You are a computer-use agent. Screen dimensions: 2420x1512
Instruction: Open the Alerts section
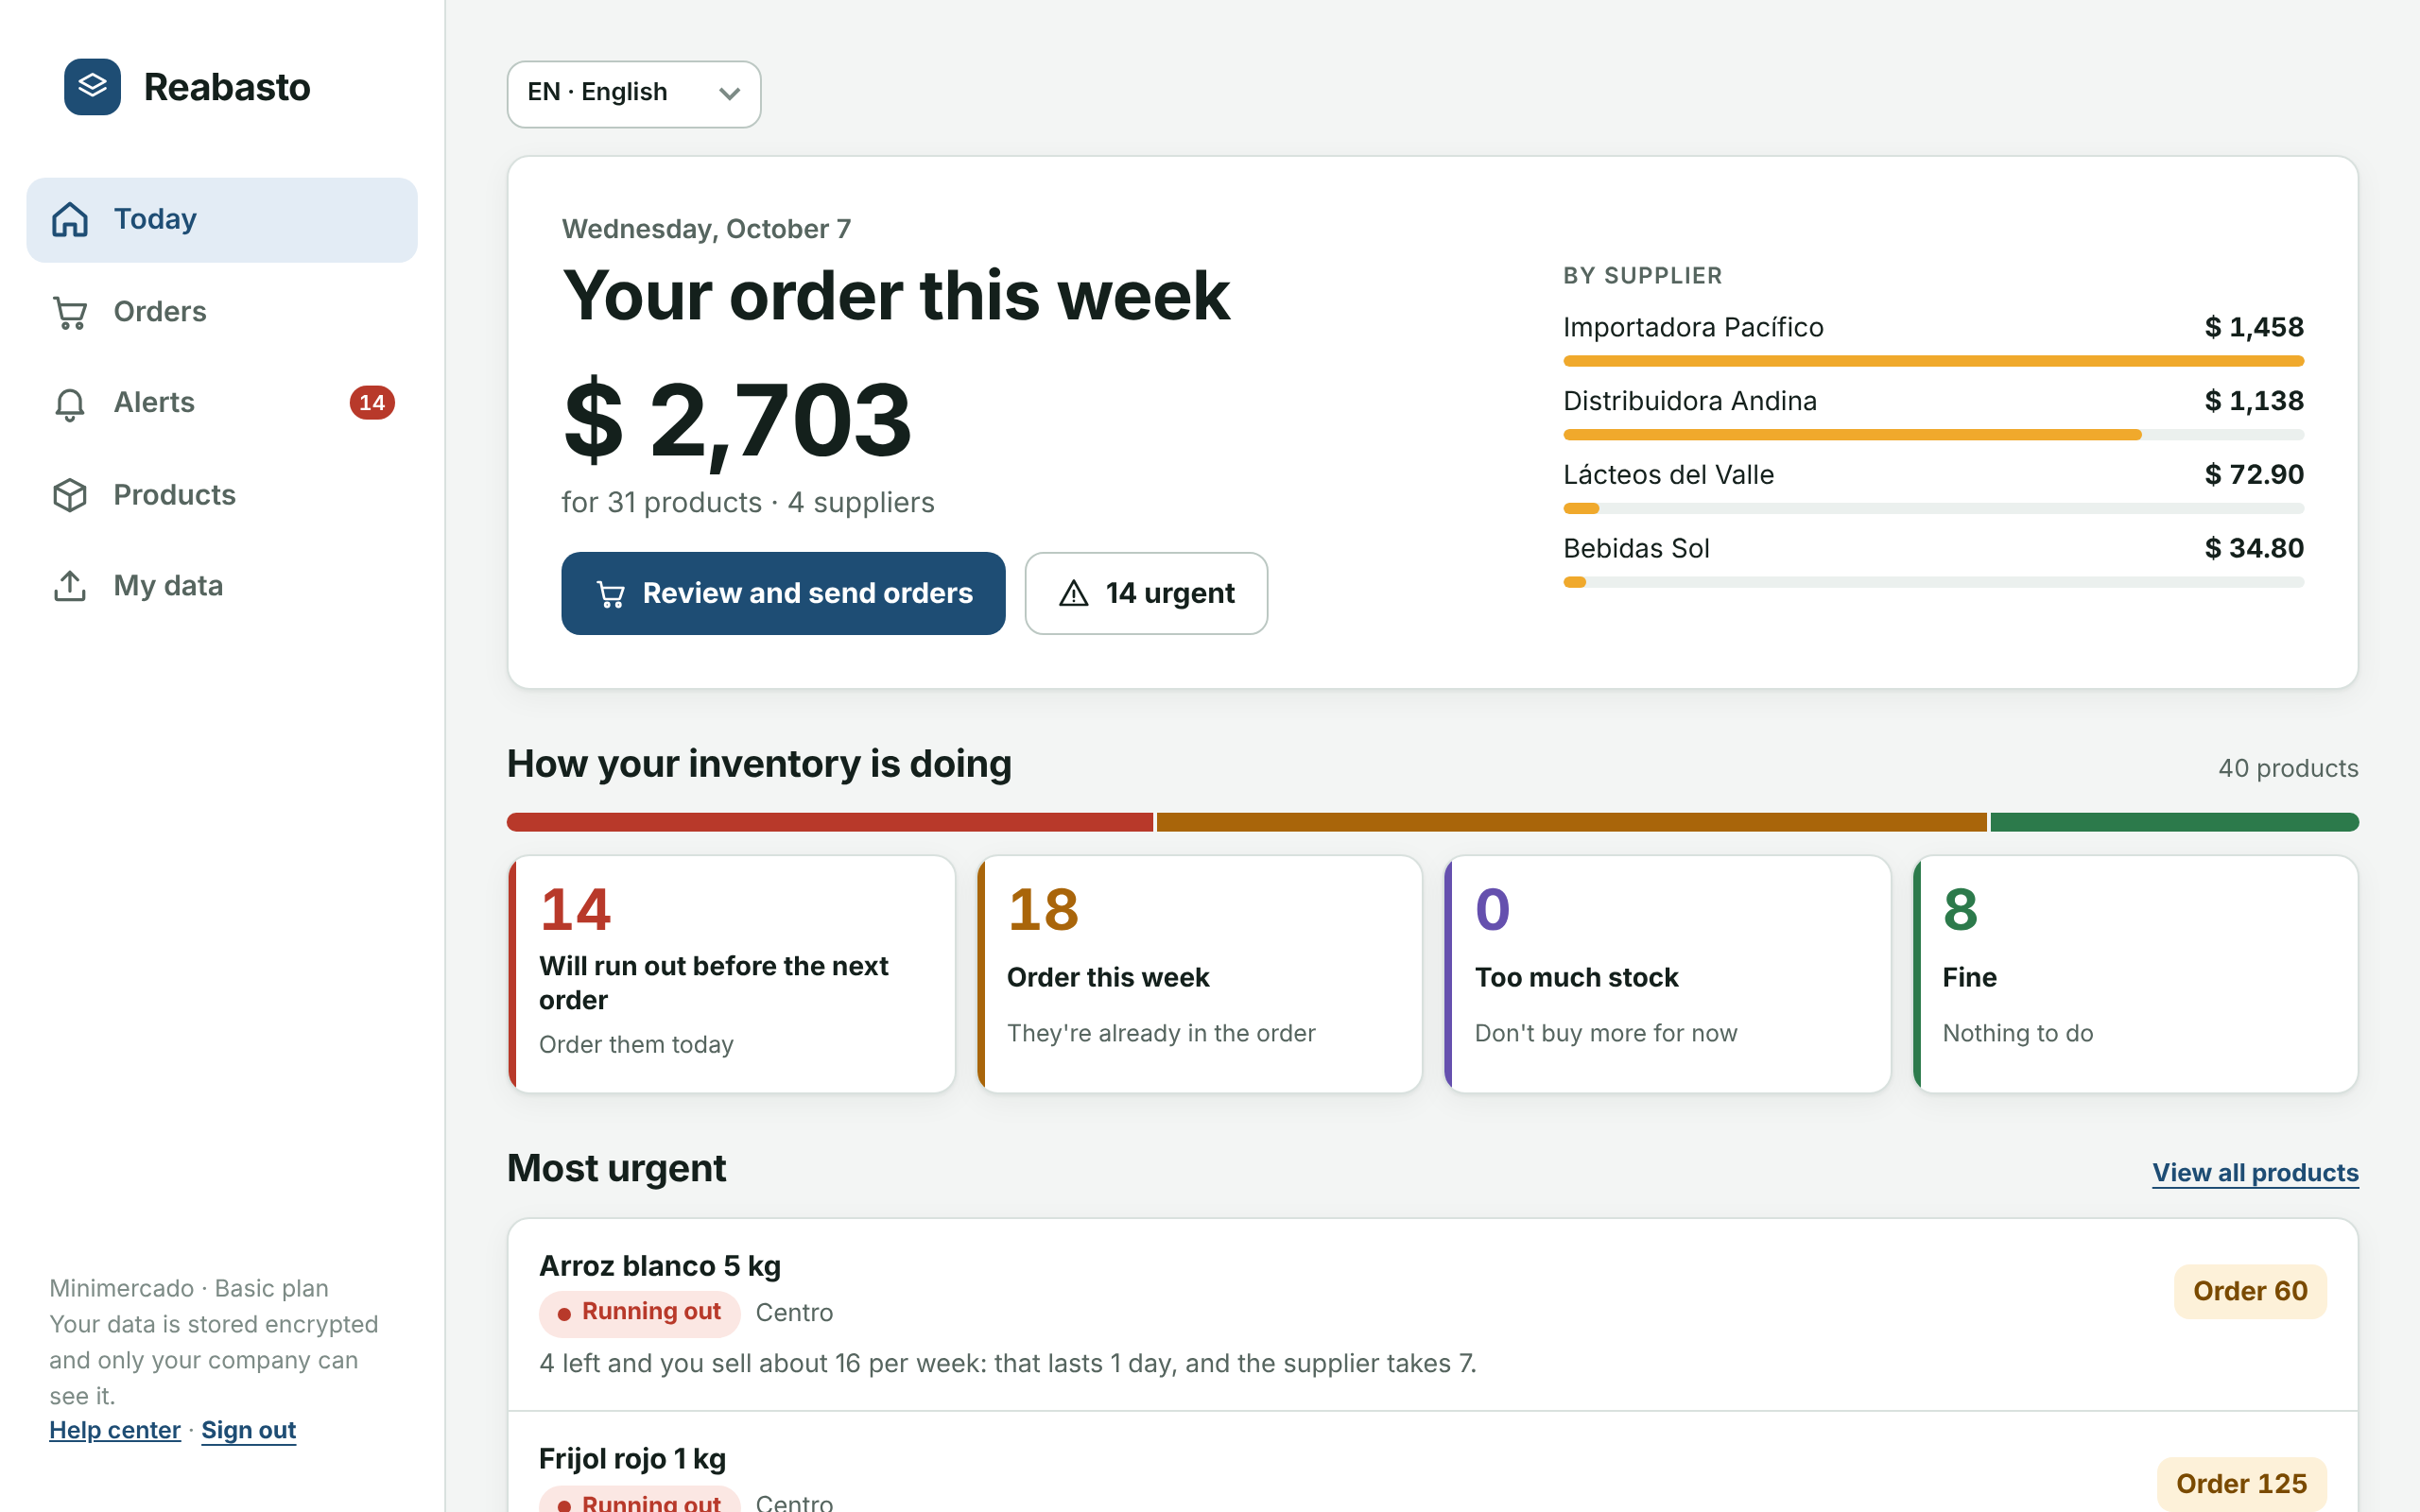point(222,403)
